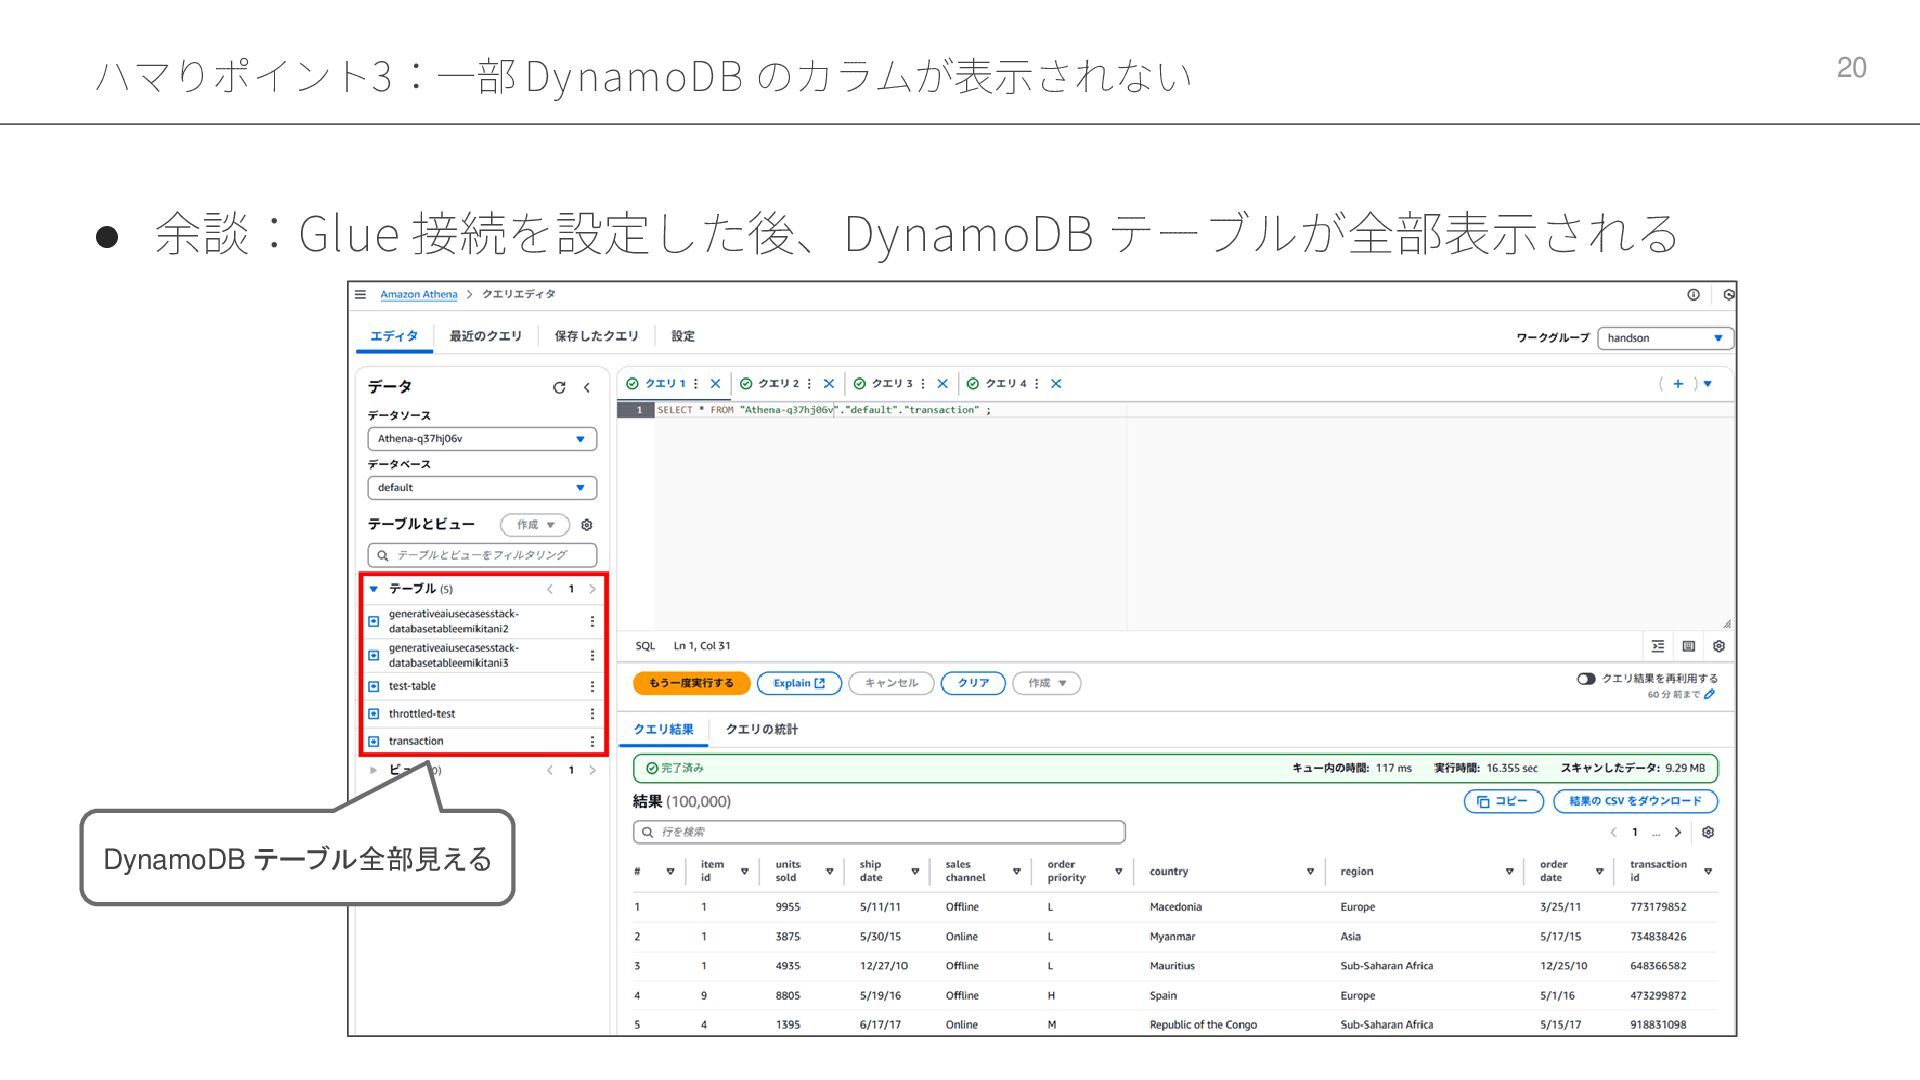Viewport: 1920px width, 1080px height.
Task: Switch to 最近のクエリ tab
Action: 485,336
